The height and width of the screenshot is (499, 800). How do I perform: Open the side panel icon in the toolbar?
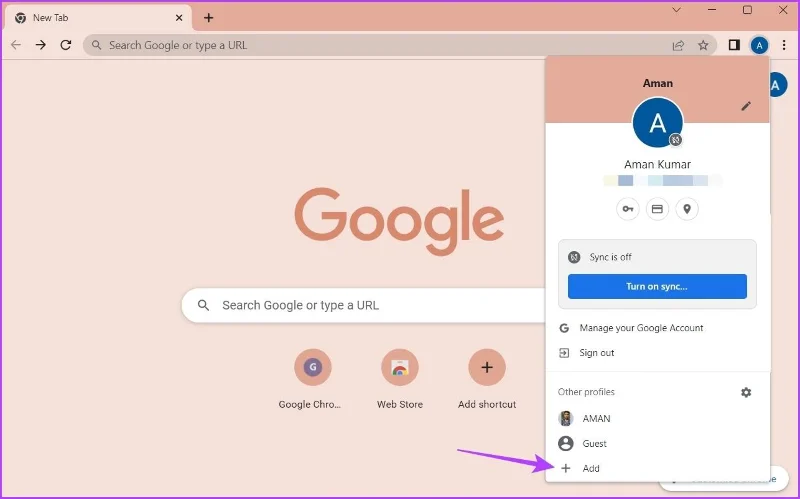click(x=734, y=45)
